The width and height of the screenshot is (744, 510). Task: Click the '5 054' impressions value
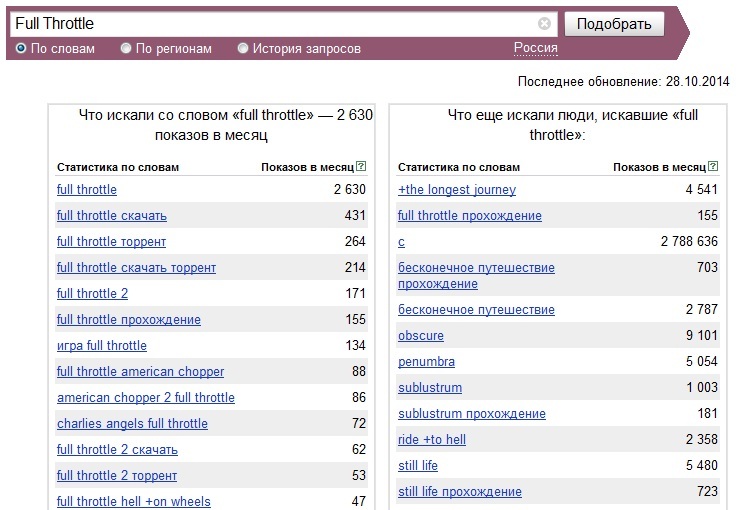pos(702,362)
